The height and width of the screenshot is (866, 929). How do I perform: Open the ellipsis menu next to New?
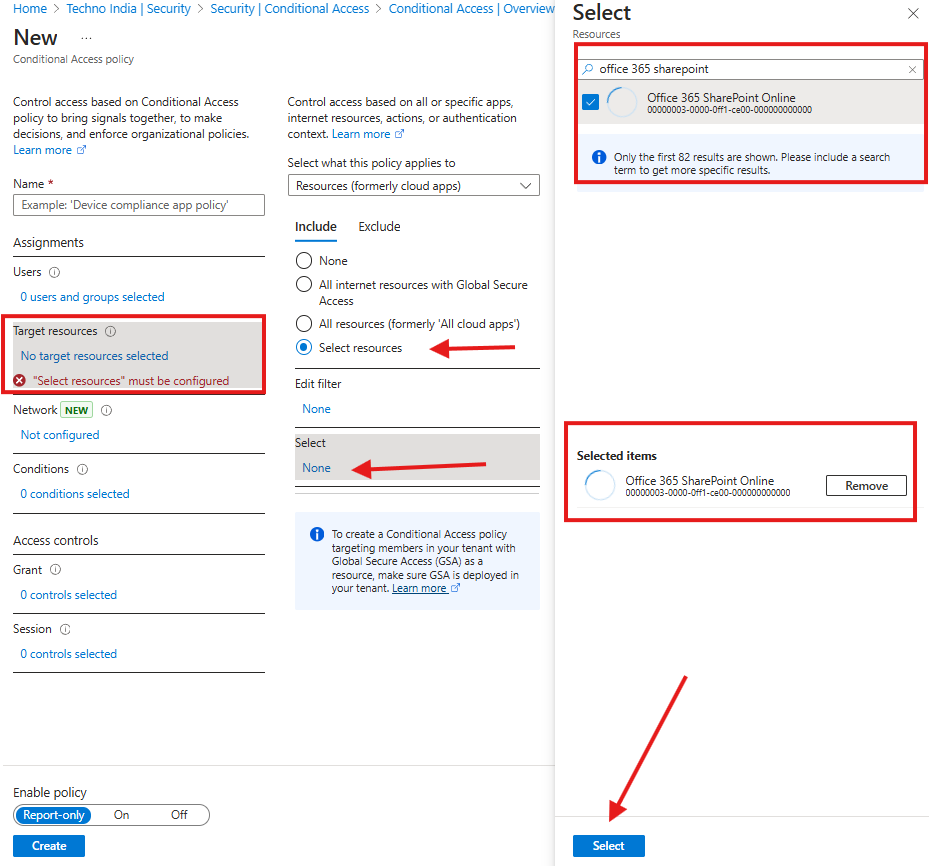(x=87, y=38)
